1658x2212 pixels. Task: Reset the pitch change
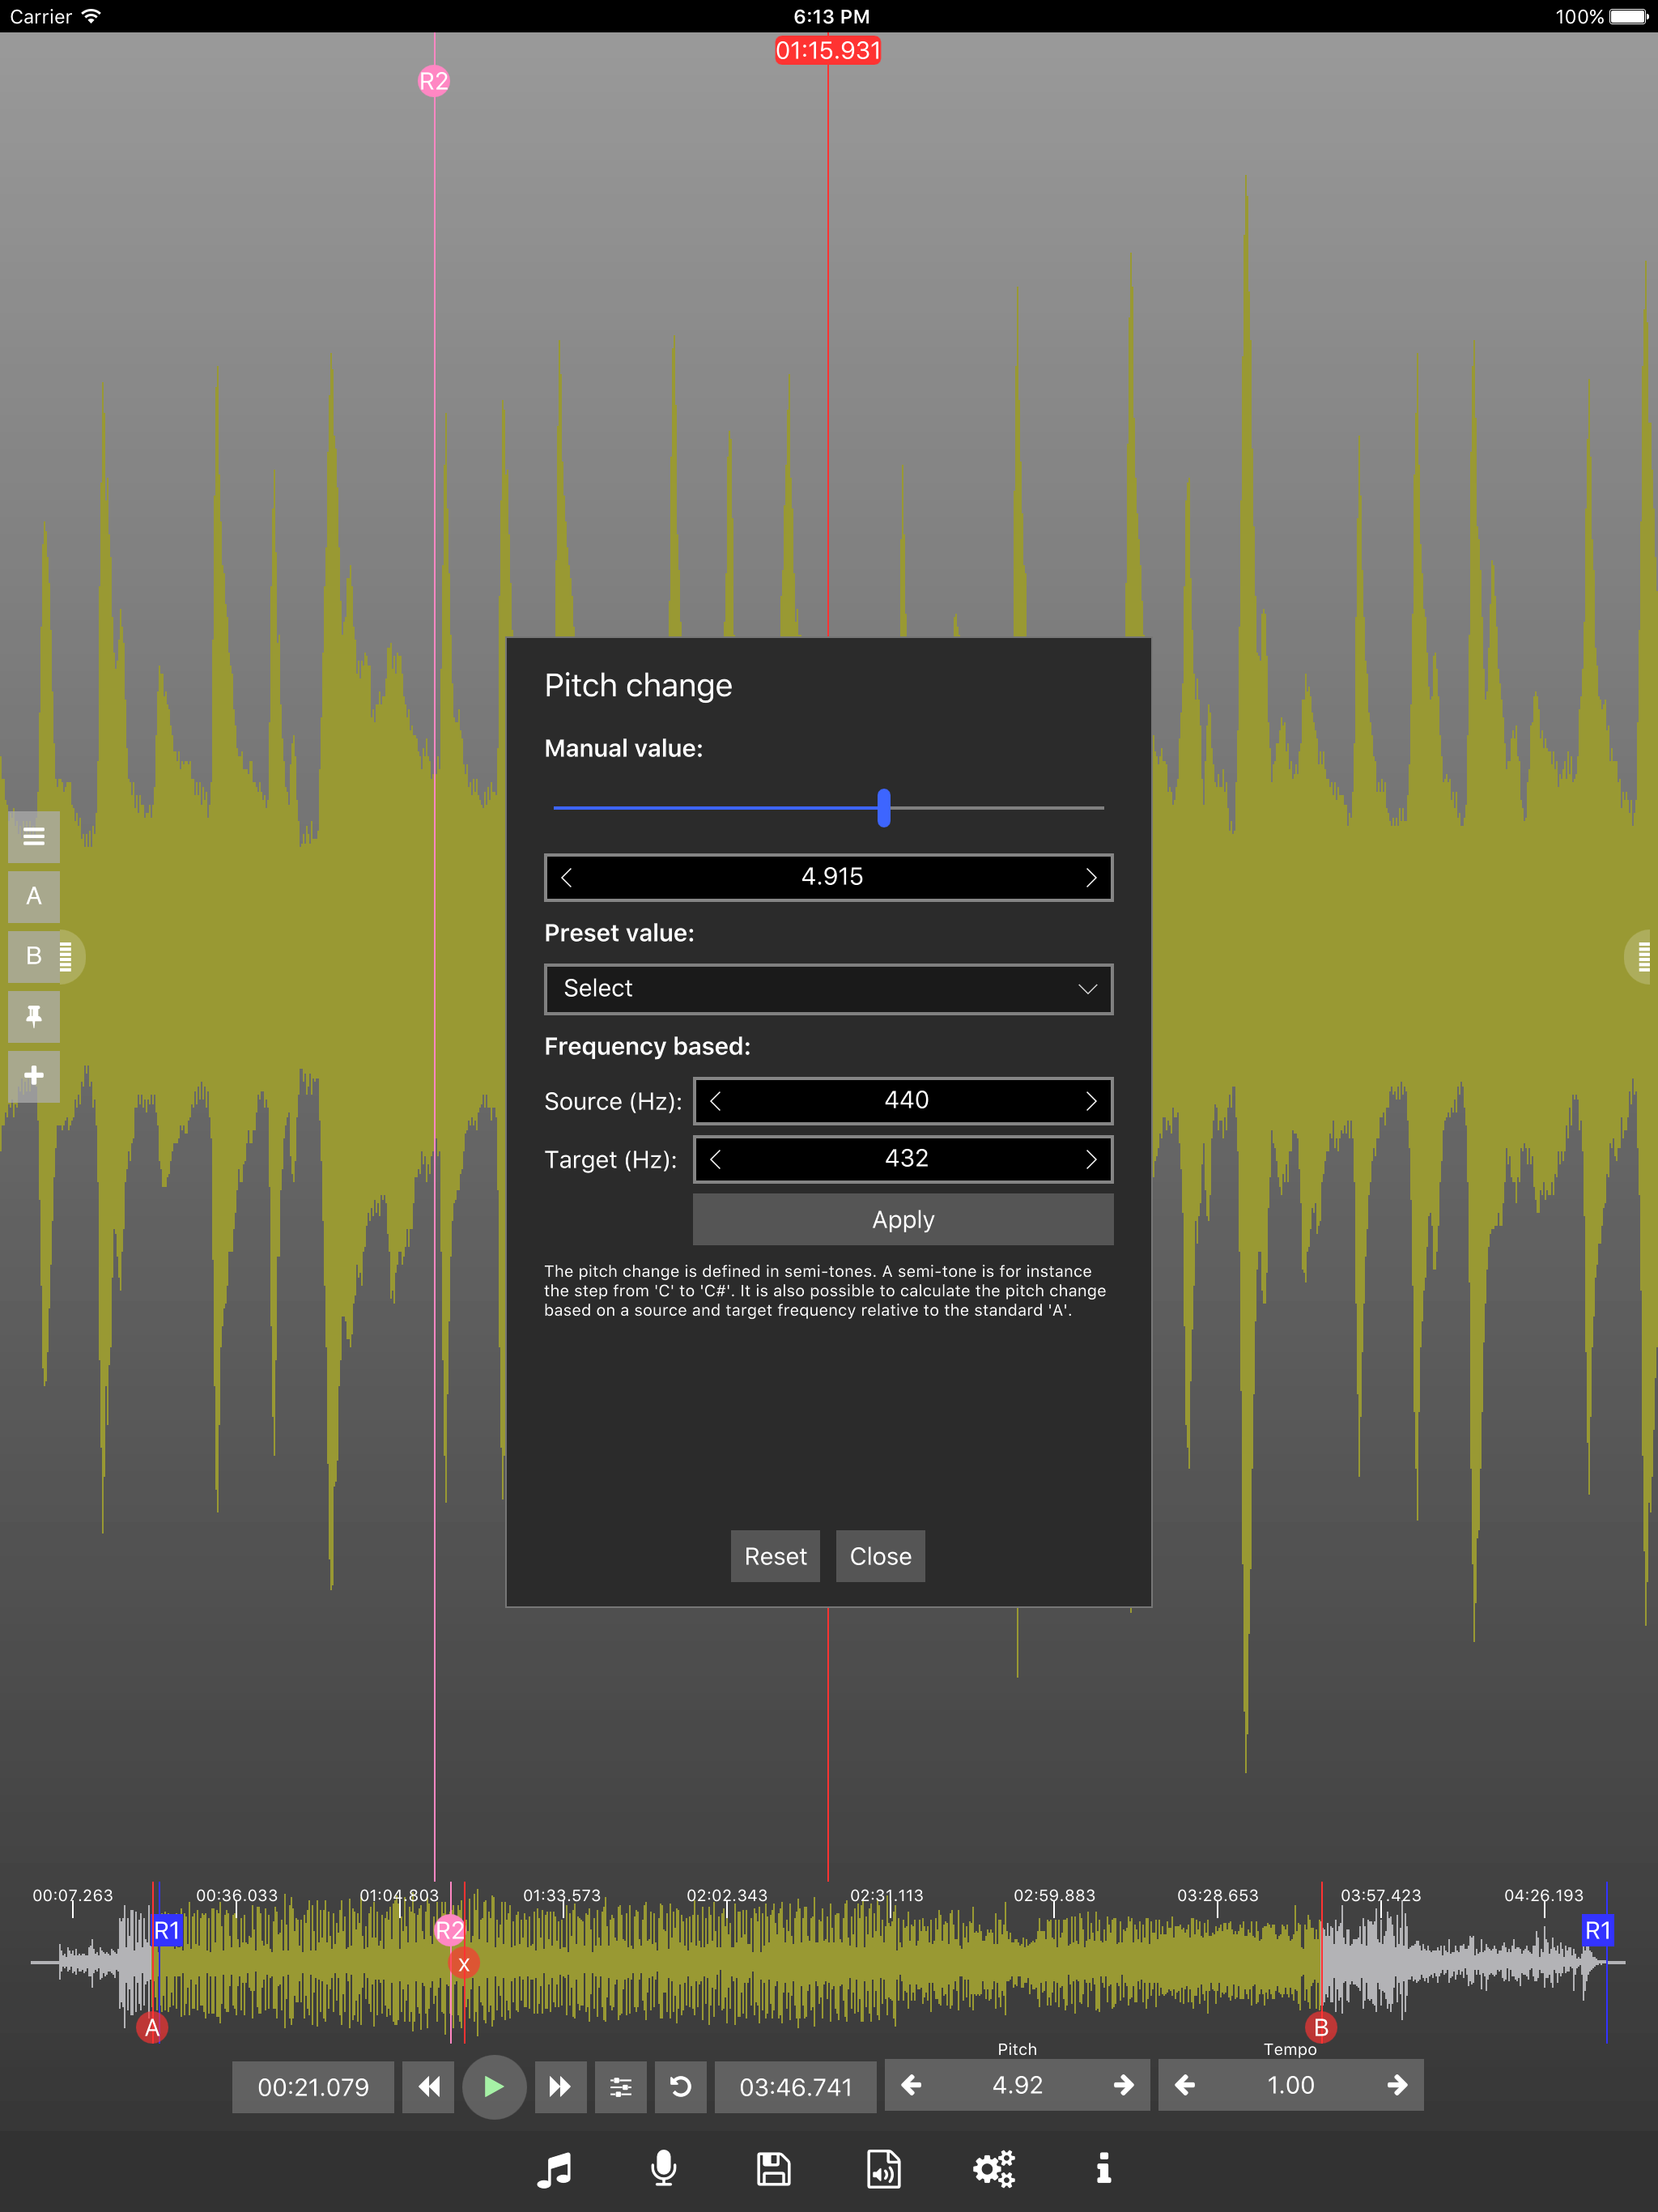(x=775, y=1556)
